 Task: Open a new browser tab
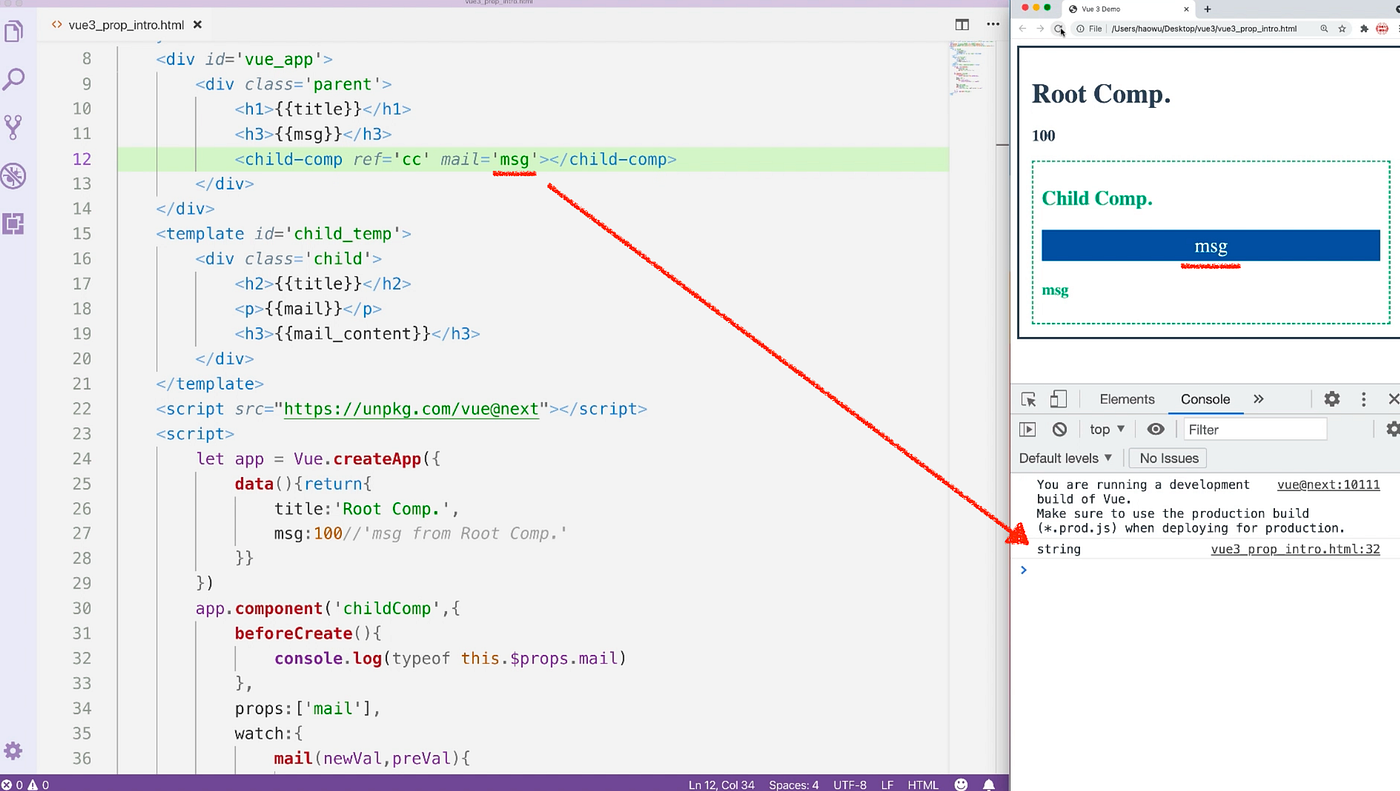[x=1207, y=8]
